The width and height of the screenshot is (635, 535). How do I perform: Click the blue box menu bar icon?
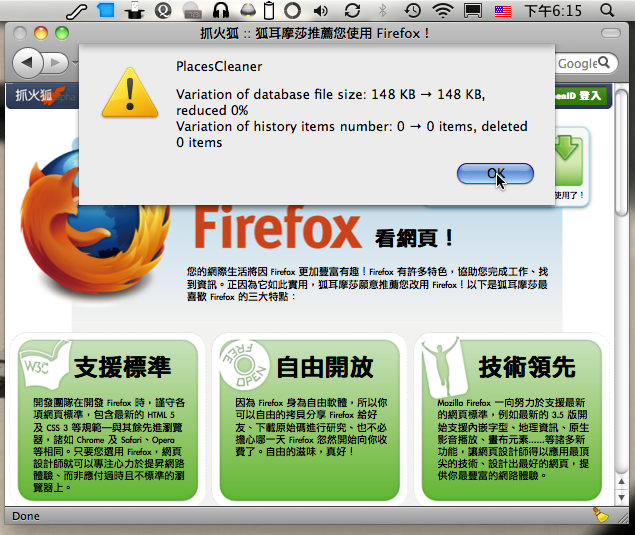click(x=106, y=10)
